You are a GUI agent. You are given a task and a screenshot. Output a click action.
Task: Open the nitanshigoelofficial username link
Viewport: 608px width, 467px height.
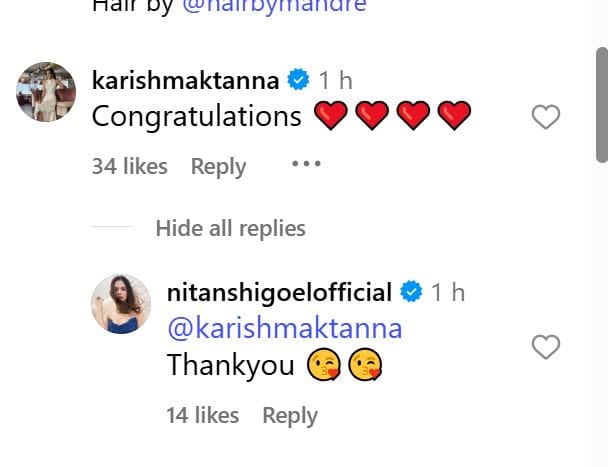pos(279,292)
